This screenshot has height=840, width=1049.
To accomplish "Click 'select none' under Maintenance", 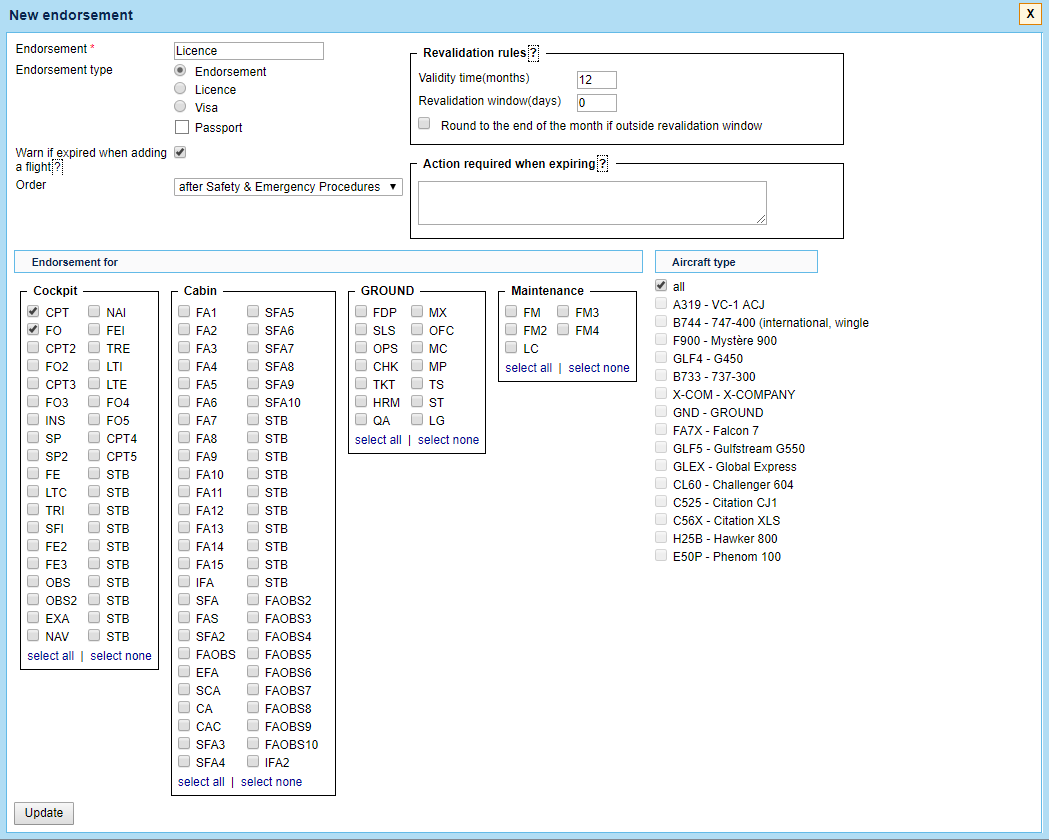I will (599, 368).
